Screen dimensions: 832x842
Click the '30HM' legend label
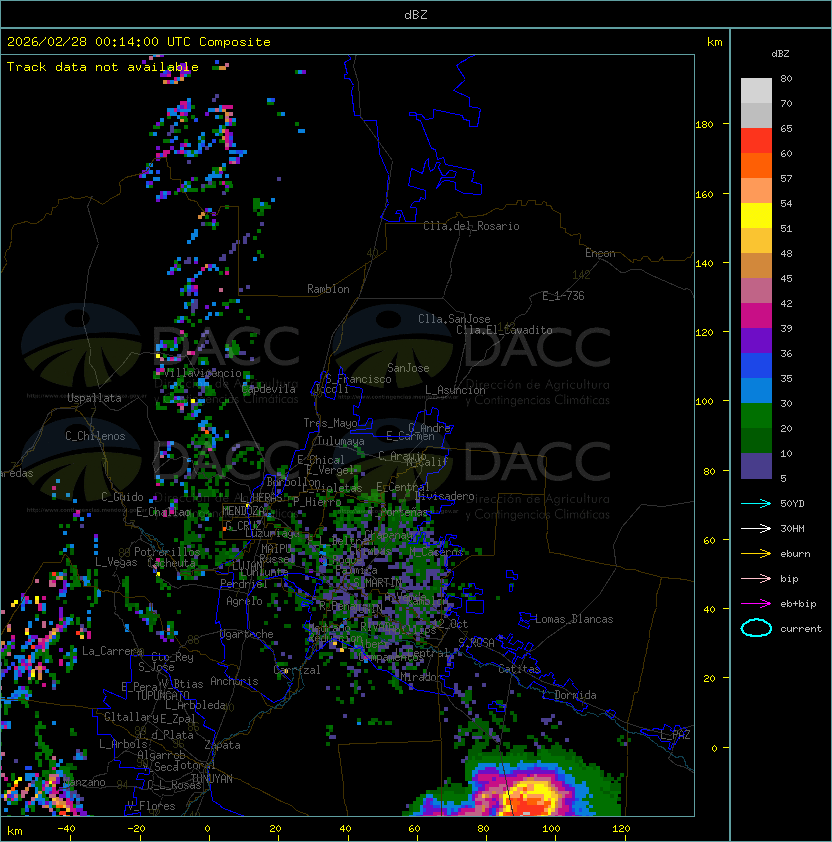792,529
